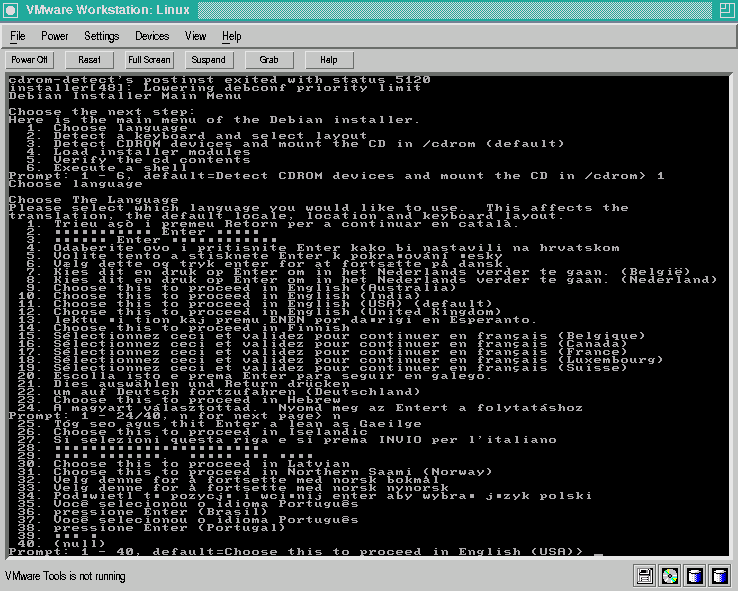This screenshot has height=591, width=738.
Task: Click the rightmost hard disk device icon
Action: pos(720,575)
